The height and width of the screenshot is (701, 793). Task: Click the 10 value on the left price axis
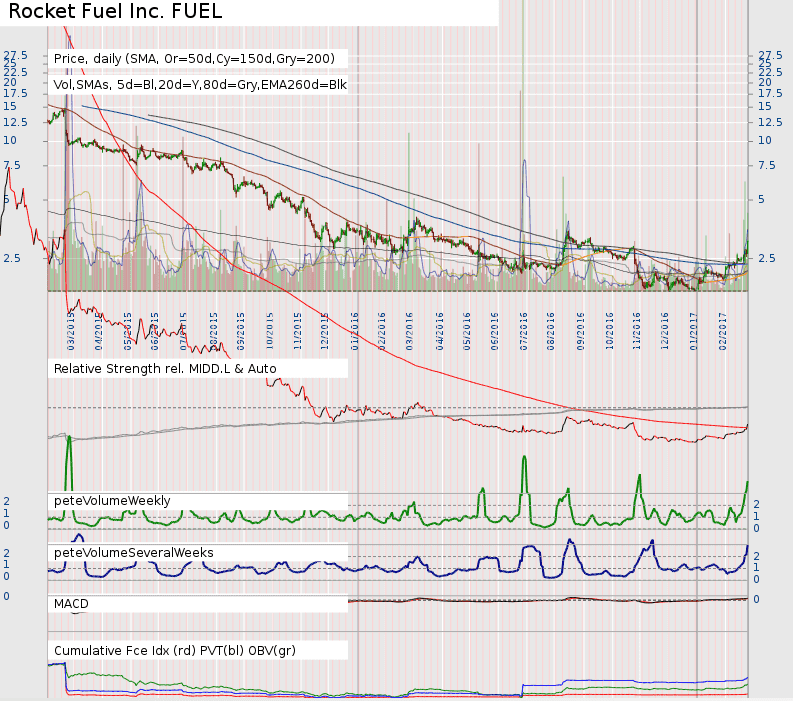[x=10, y=140]
